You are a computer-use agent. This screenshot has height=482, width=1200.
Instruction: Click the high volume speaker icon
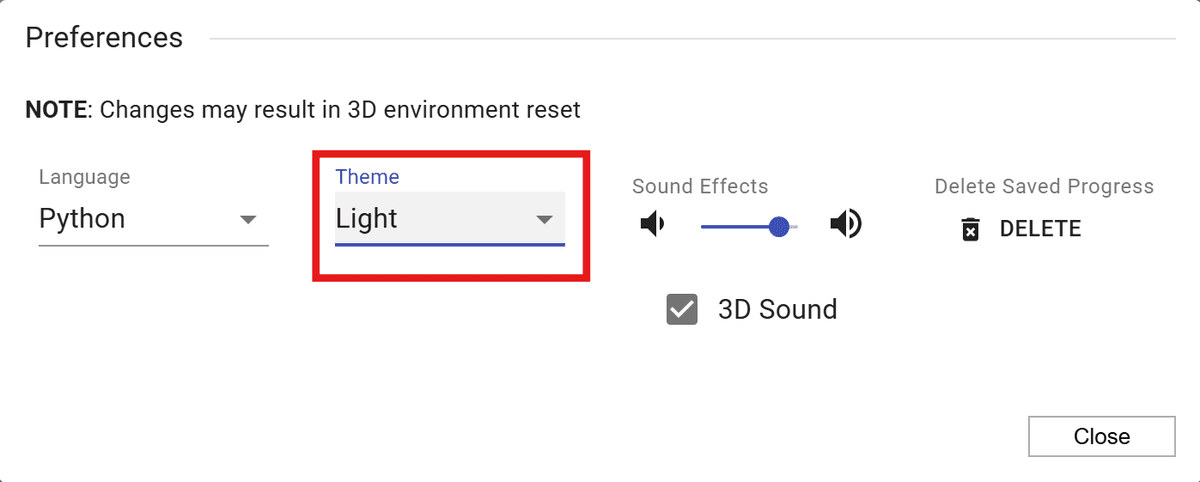(x=846, y=225)
